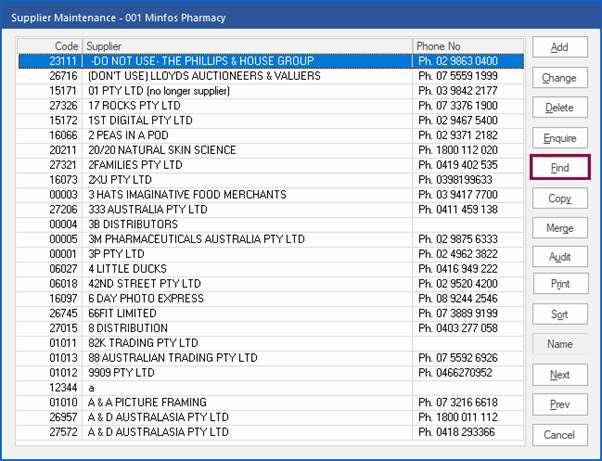Click phone Ph. 07 5559 1999

point(458,76)
